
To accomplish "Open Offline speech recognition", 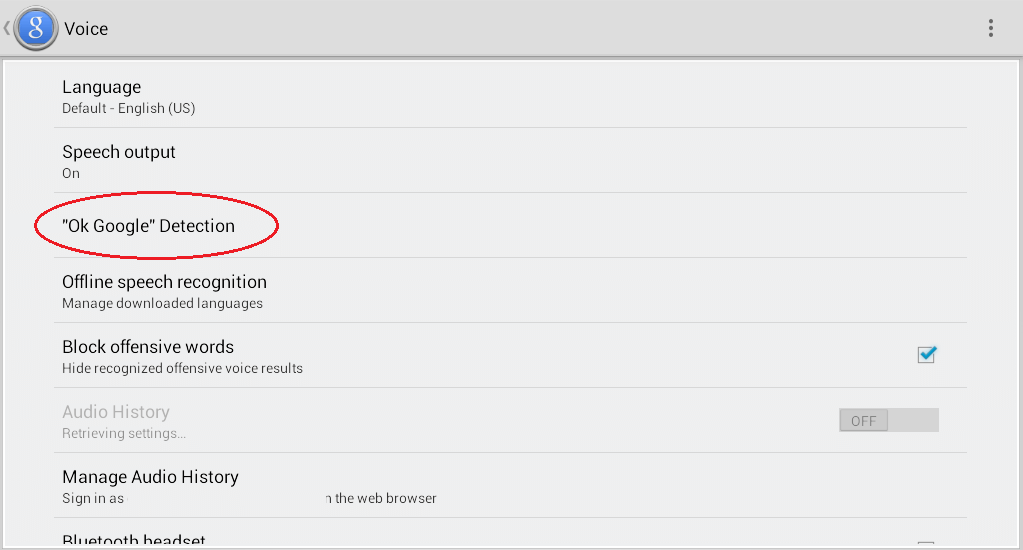I will tap(164, 282).
